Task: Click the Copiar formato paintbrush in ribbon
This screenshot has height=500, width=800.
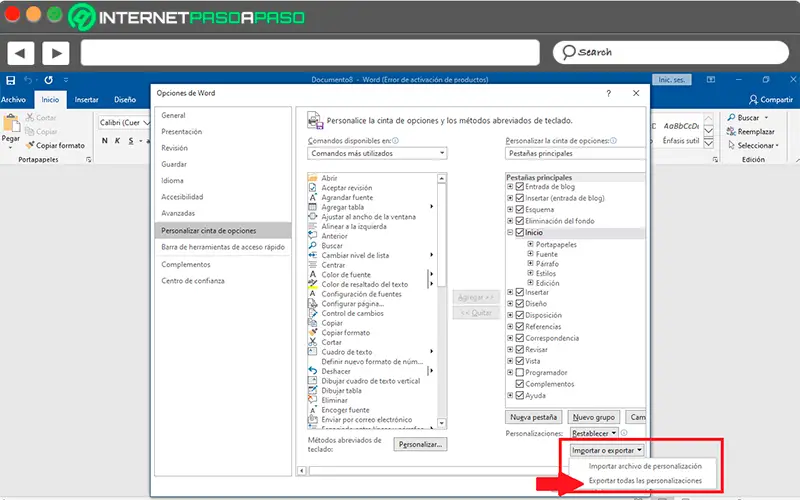Action: click(30, 145)
